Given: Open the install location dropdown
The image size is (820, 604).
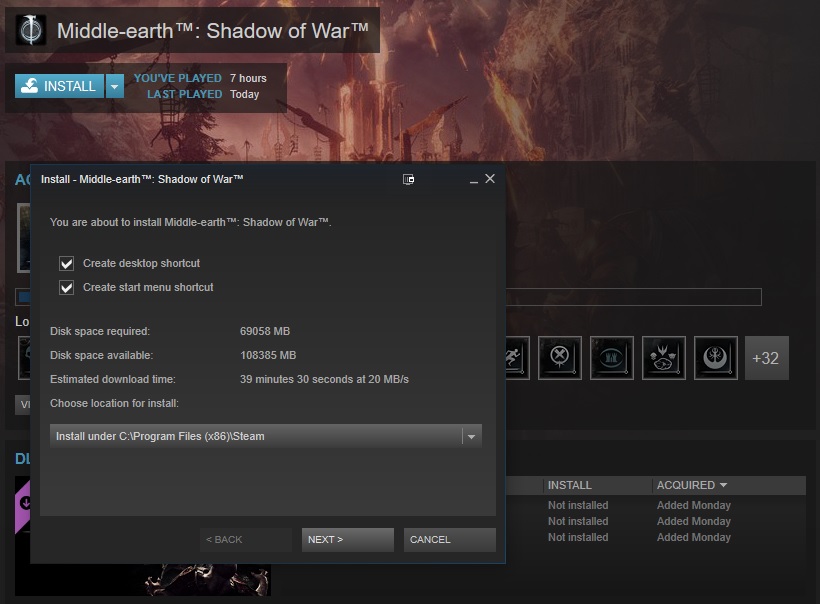Looking at the screenshot, I should pyautogui.click(x=266, y=436).
